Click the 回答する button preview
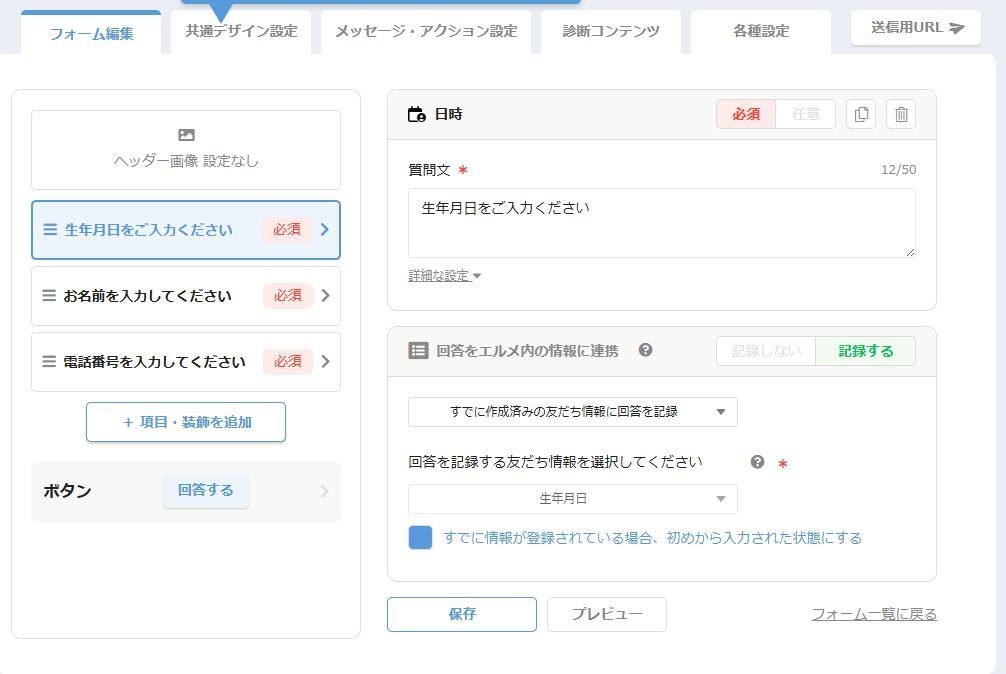This screenshot has height=674, width=1006. (205, 491)
